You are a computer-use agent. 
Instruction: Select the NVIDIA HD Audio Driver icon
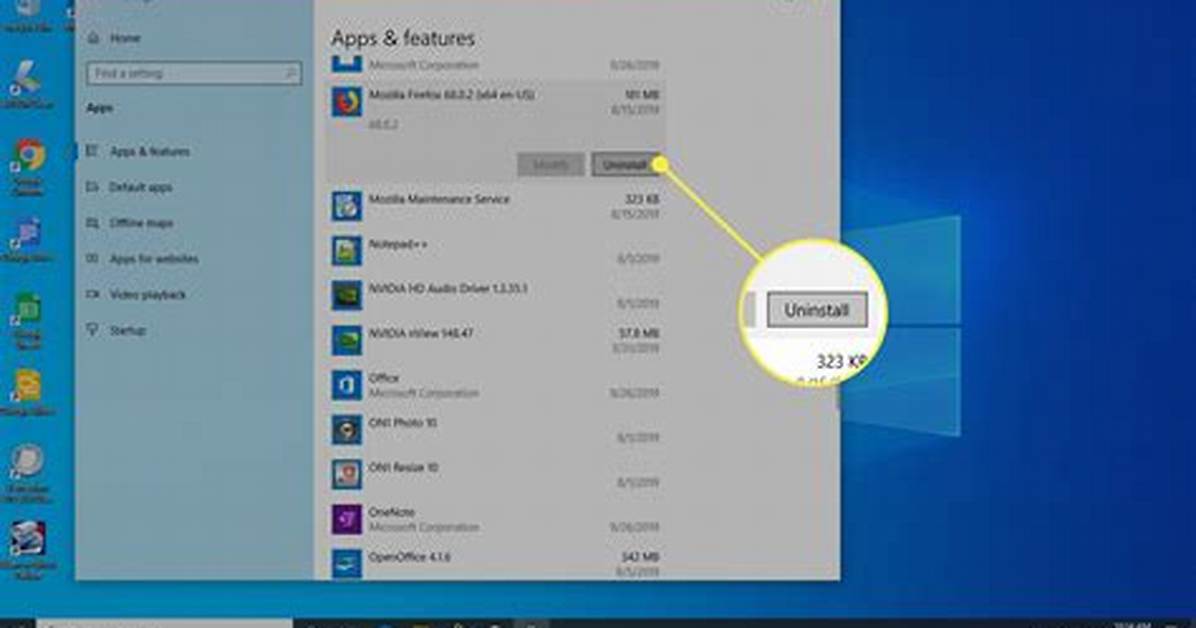(x=346, y=295)
